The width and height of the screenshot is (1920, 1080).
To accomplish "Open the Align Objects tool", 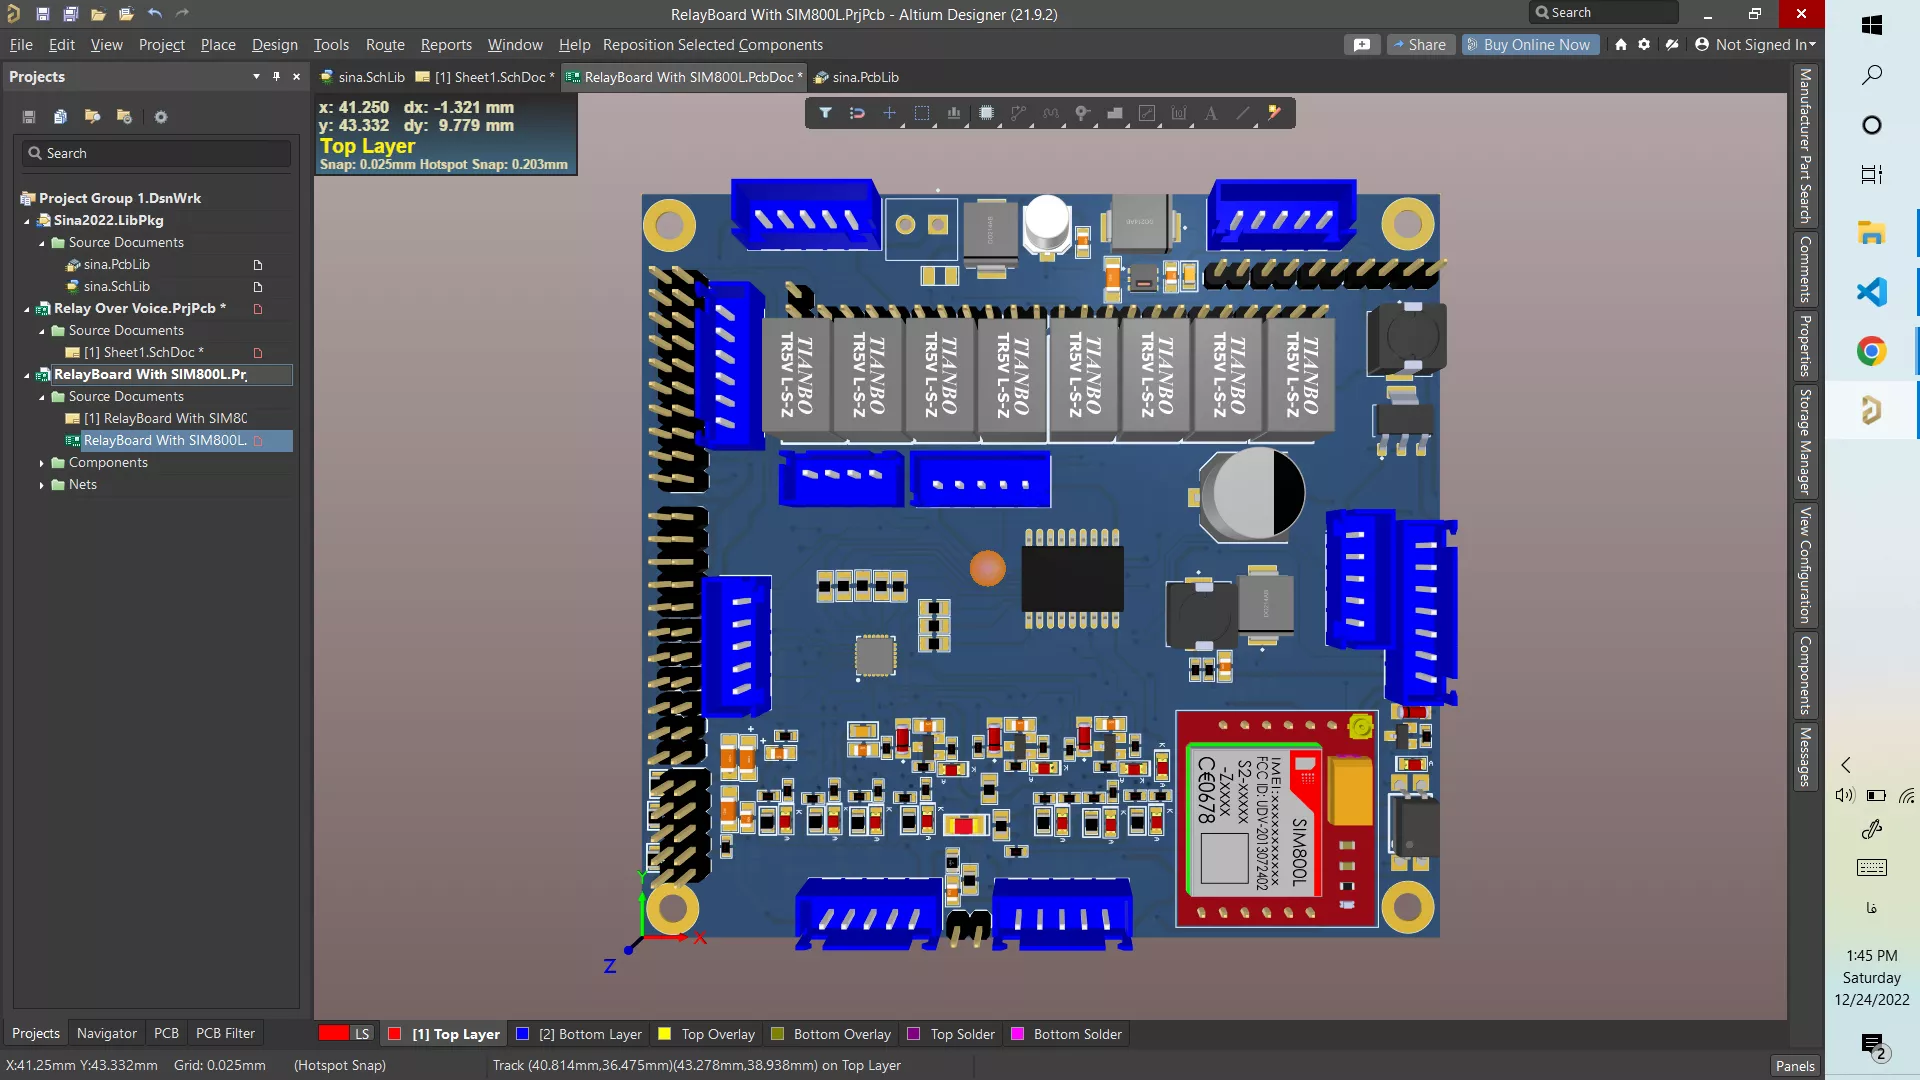I will point(954,113).
